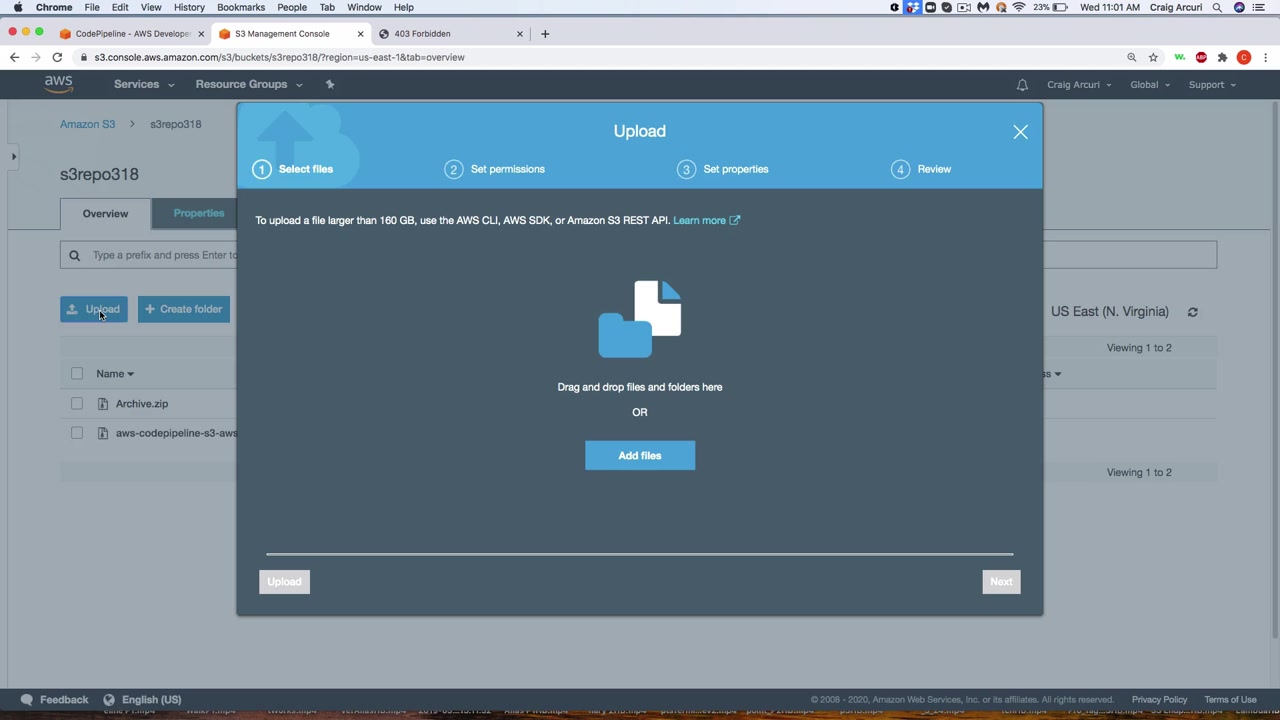Screen dimensions: 1280x720
Task: Close the CodePipeline browser tab
Action: (x=200, y=34)
